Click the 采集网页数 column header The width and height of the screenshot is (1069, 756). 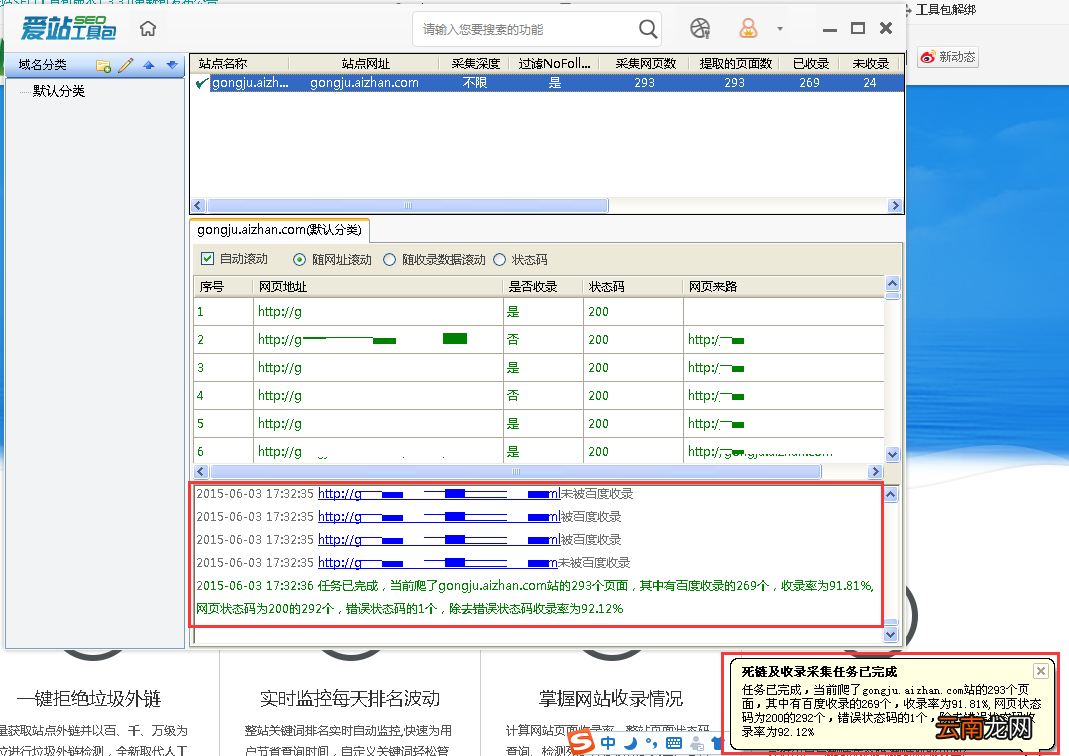[x=646, y=63]
